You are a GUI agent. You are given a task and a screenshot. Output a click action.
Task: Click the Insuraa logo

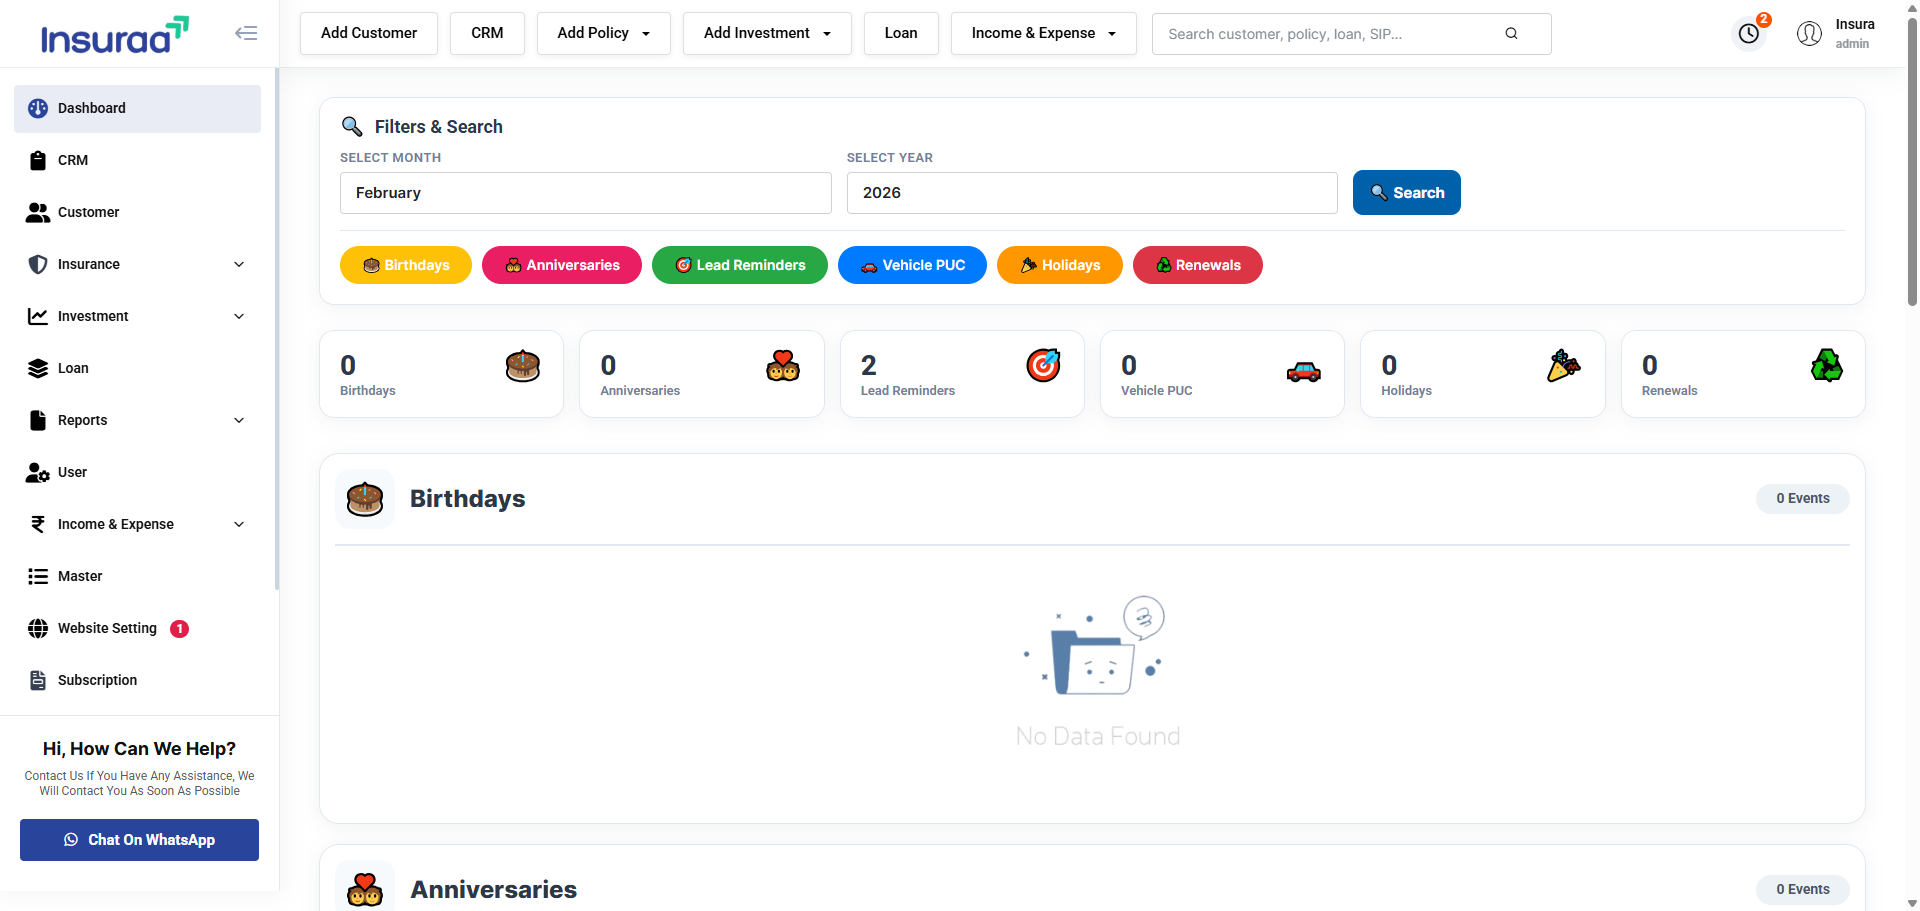(115, 36)
